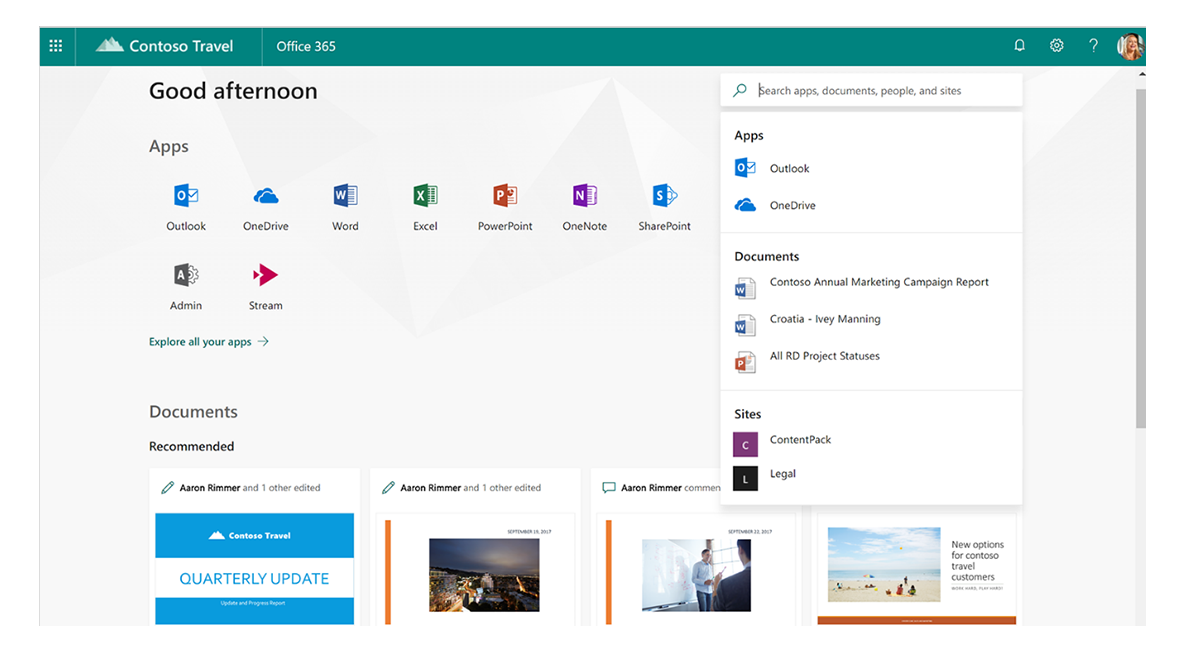Select Outlook icon in search results
1186x650 pixels.
745,167
